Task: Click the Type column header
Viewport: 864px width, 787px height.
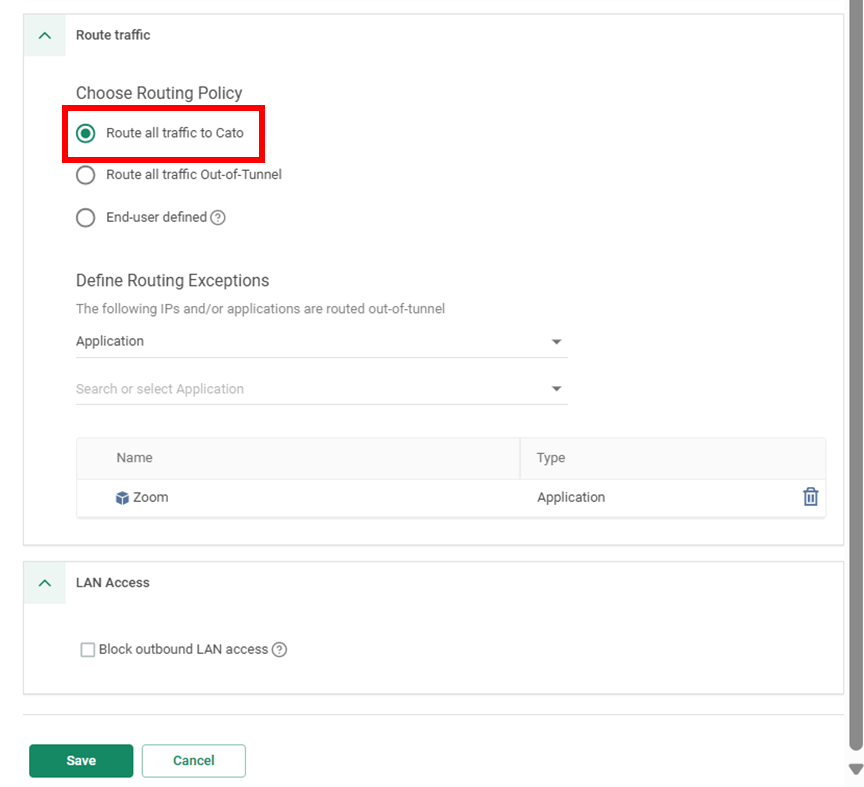Action: click(x=551, y=458)
